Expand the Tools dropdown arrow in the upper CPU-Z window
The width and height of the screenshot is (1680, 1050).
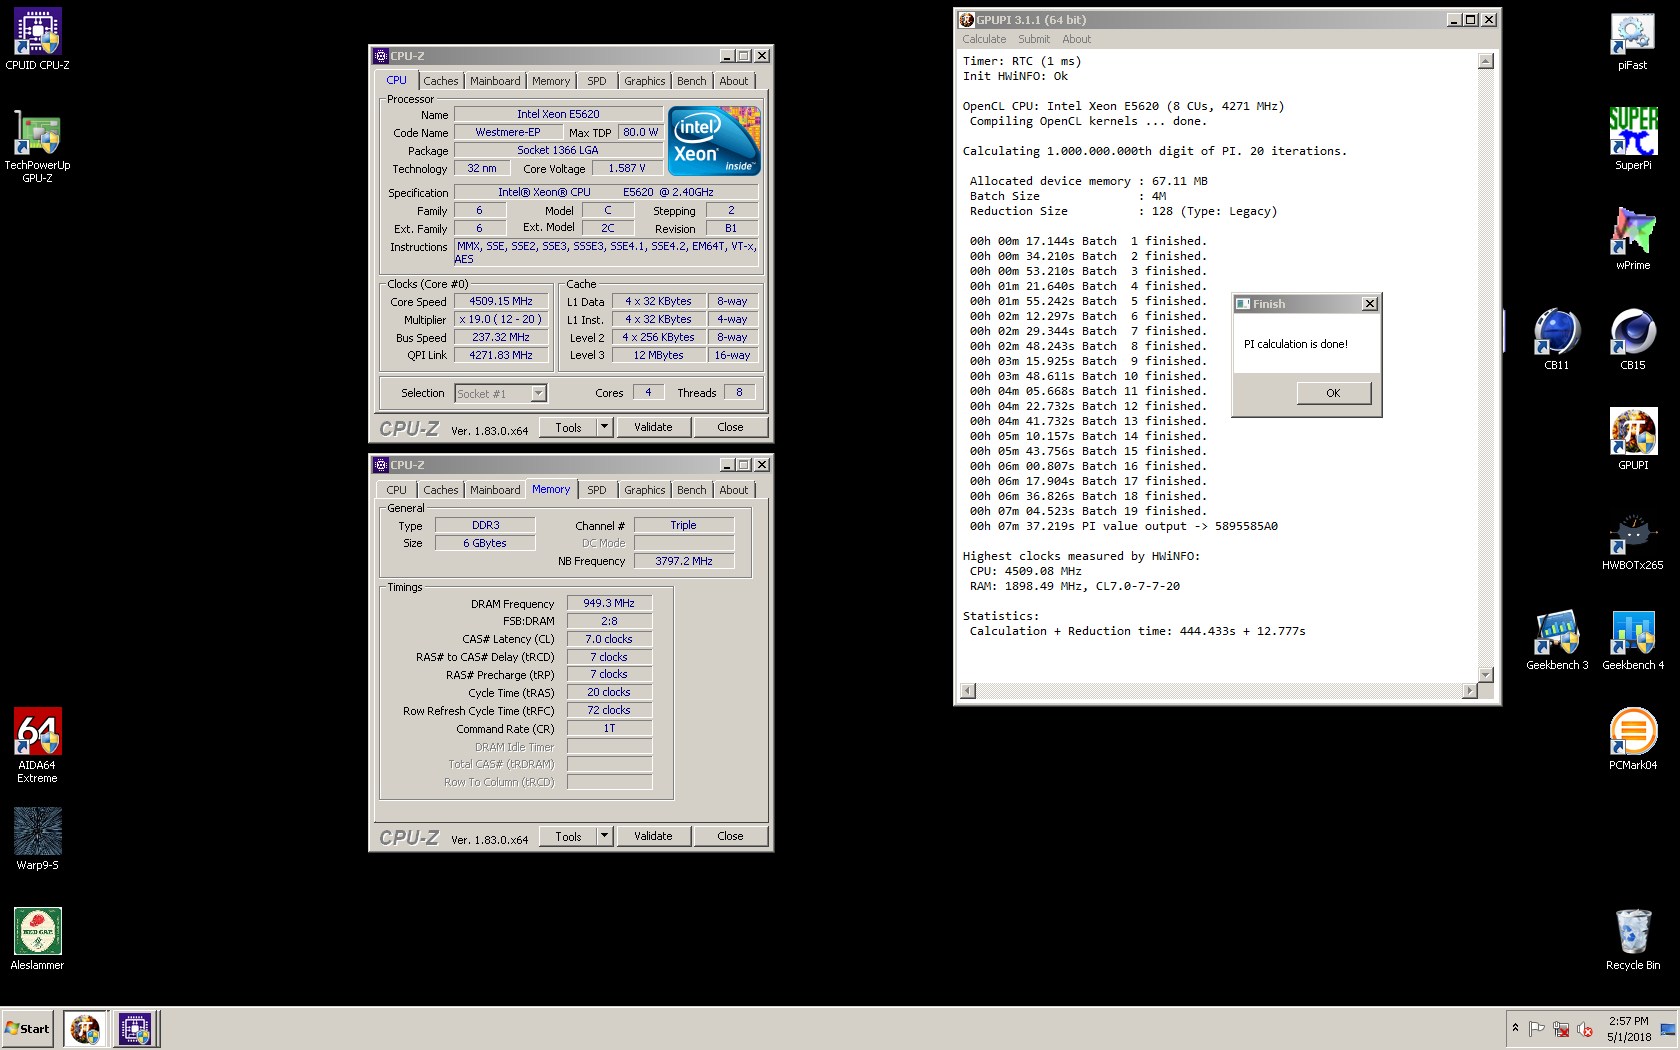604,427
